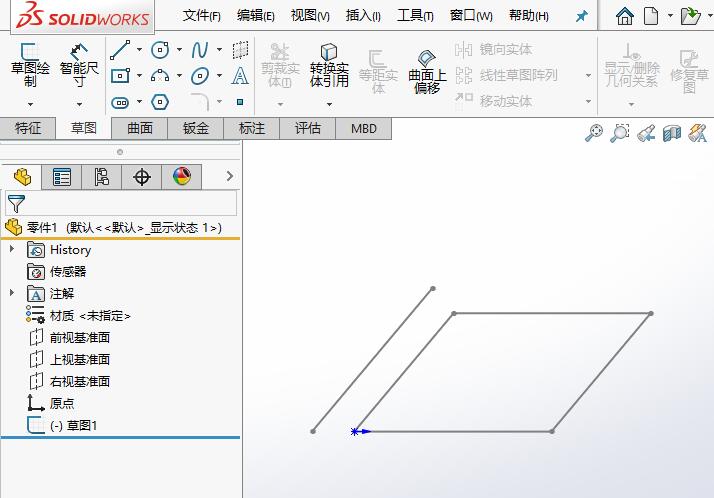714x498 pixels.
Task: Open the 视图(V) menu
Action: (x=310, y=16)
